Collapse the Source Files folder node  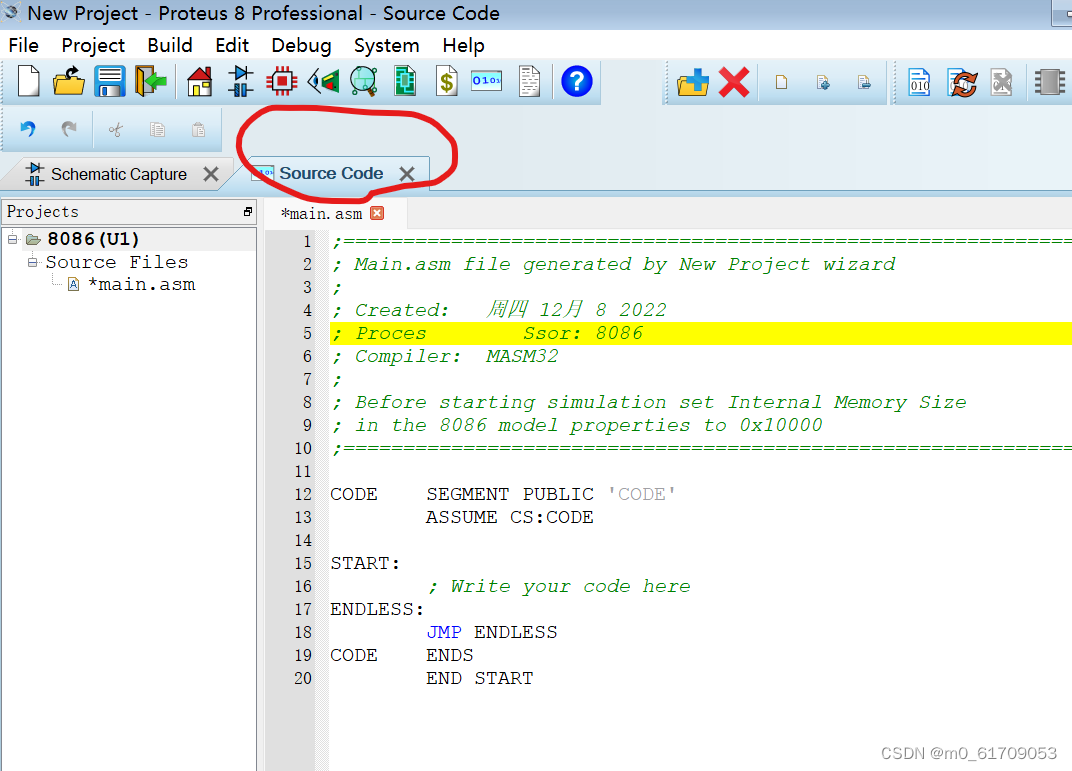point(32,262)
